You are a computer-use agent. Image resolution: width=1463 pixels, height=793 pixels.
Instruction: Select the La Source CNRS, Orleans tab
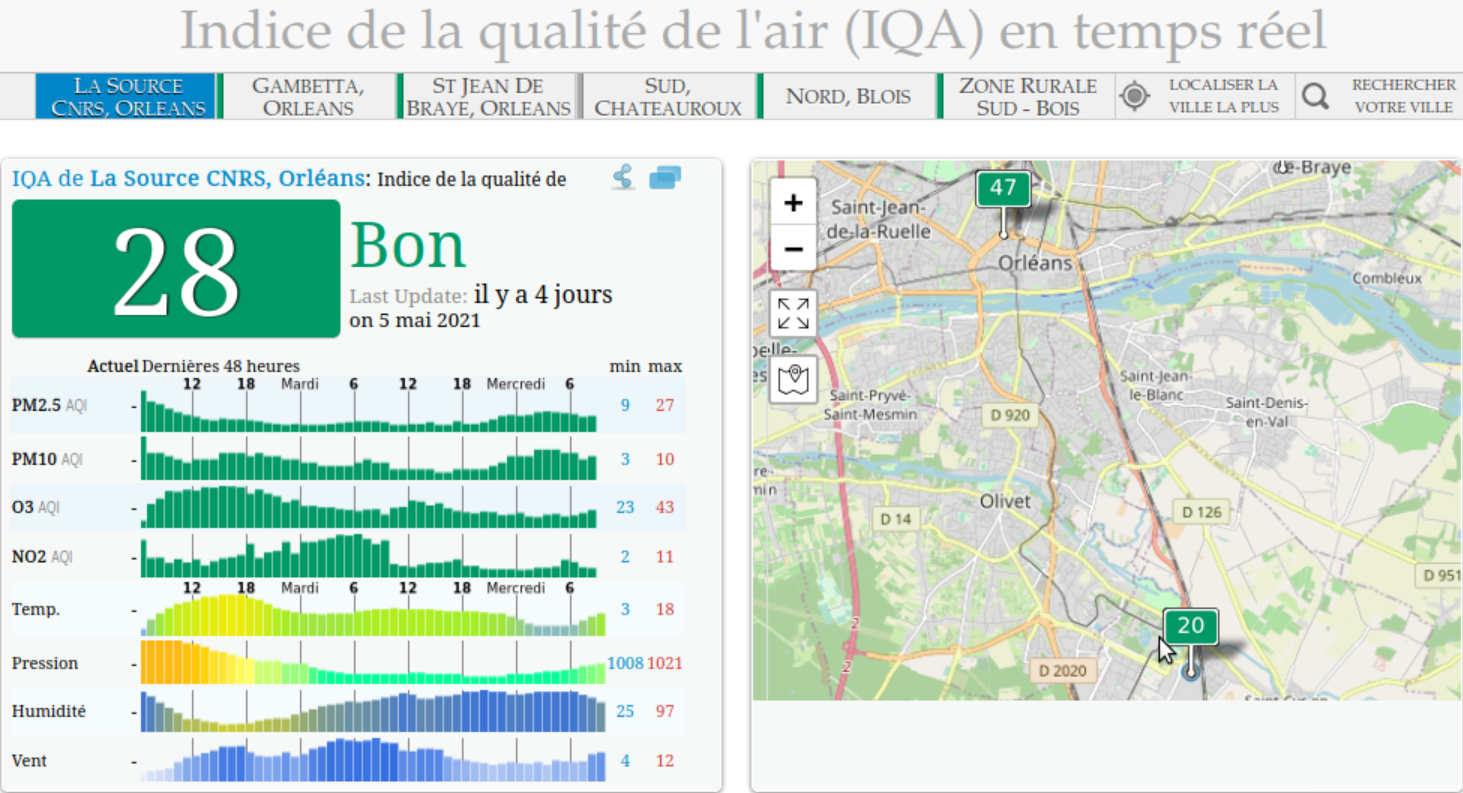[x=129, y=97]
